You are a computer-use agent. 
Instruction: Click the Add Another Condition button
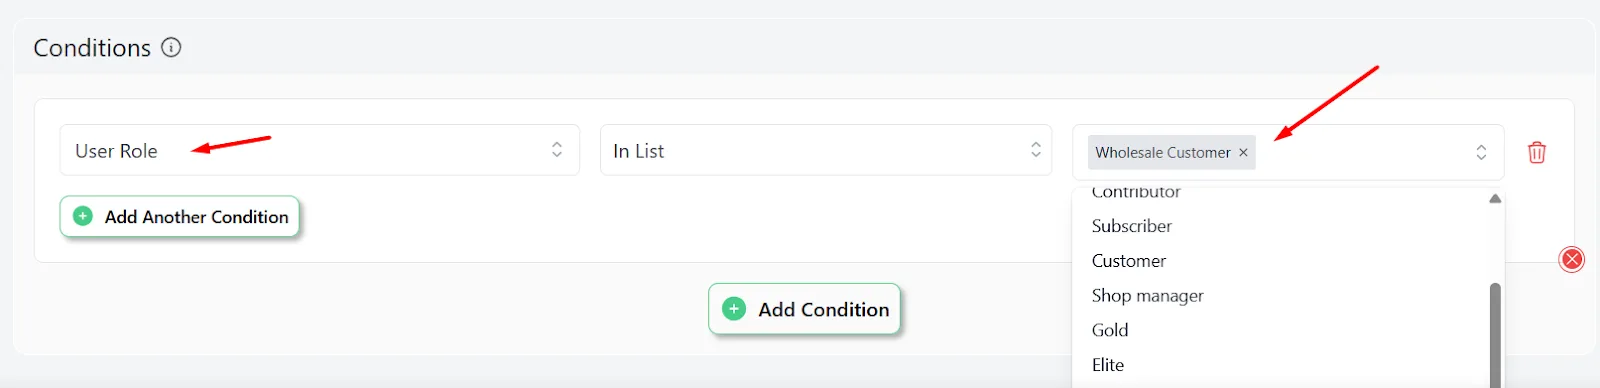click(x=180, y=216)
